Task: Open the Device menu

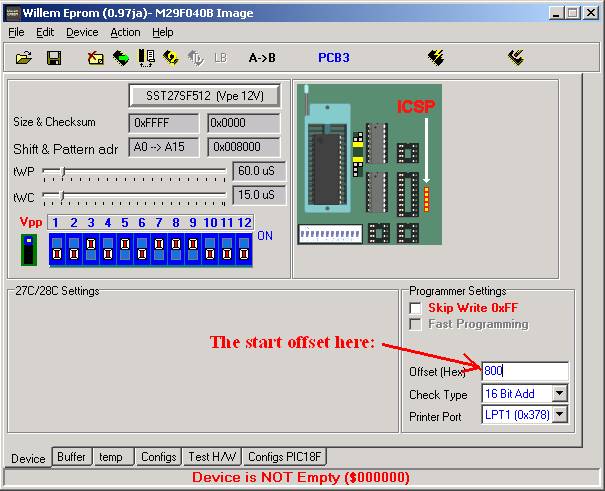Action: coord(82,32)
